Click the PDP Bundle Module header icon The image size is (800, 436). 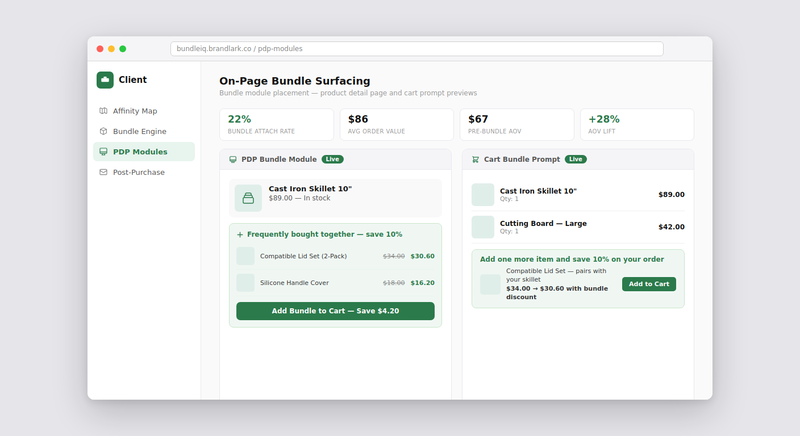pyautogui.click(x=233, y=159)
